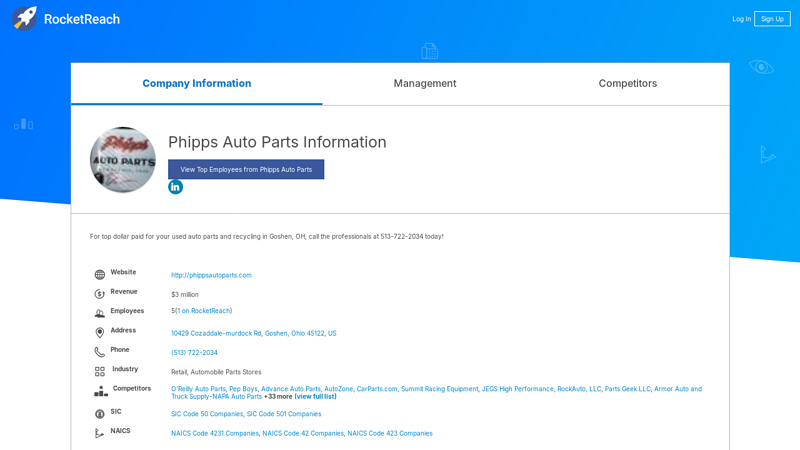Switch to the Company Information tab
The image size is (800, 450).
tap(196, 83)
